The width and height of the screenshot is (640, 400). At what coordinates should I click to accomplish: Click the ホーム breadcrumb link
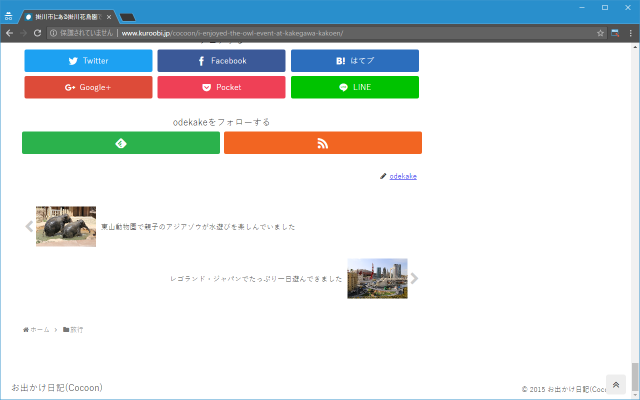coord(39,329)
